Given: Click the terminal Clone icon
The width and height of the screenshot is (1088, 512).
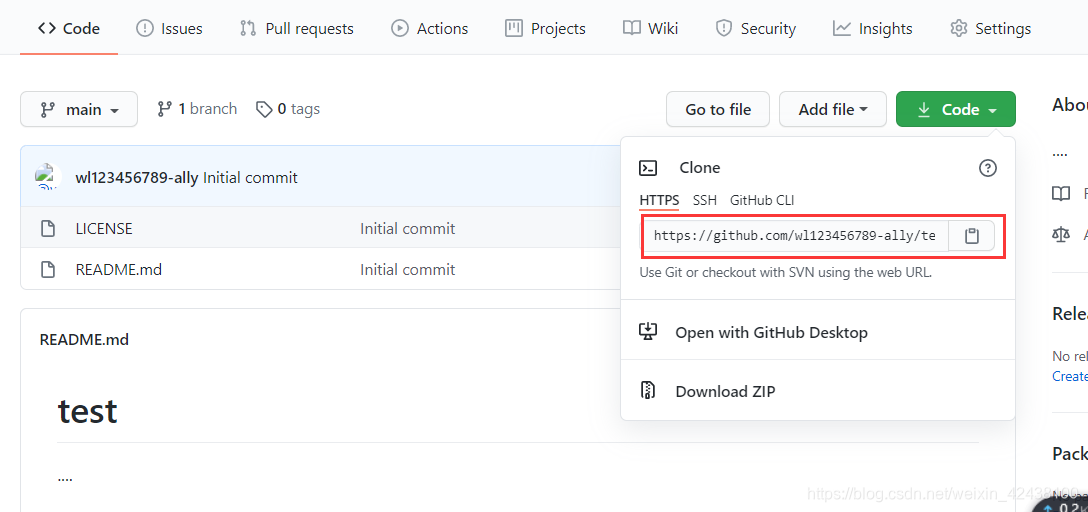Looking at the screenshot, I should [x=648, y=167].
